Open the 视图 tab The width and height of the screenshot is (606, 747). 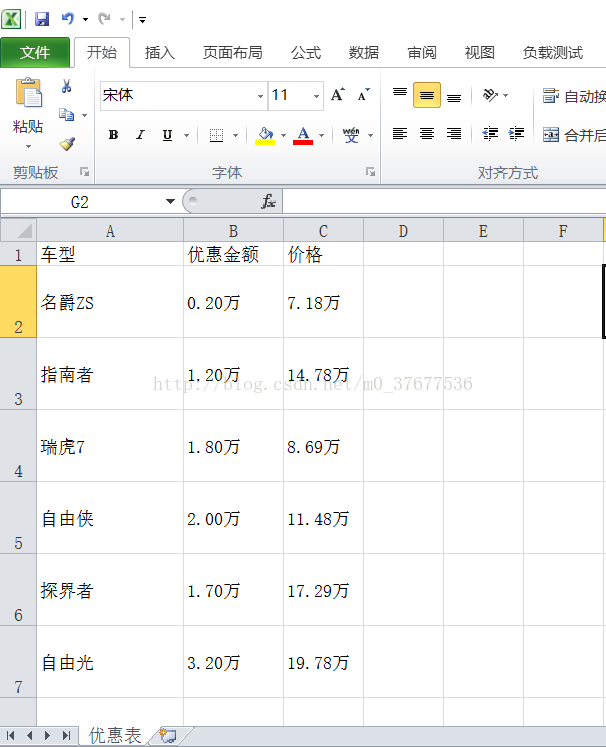point(480,52)
